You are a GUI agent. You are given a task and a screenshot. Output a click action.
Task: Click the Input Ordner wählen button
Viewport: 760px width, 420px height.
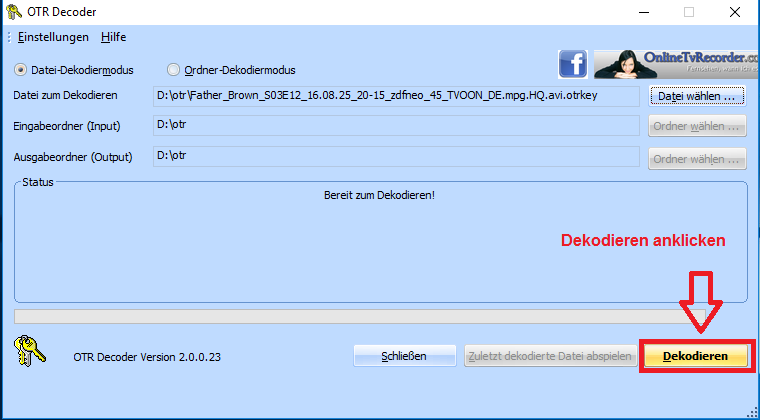coord(698,127)
